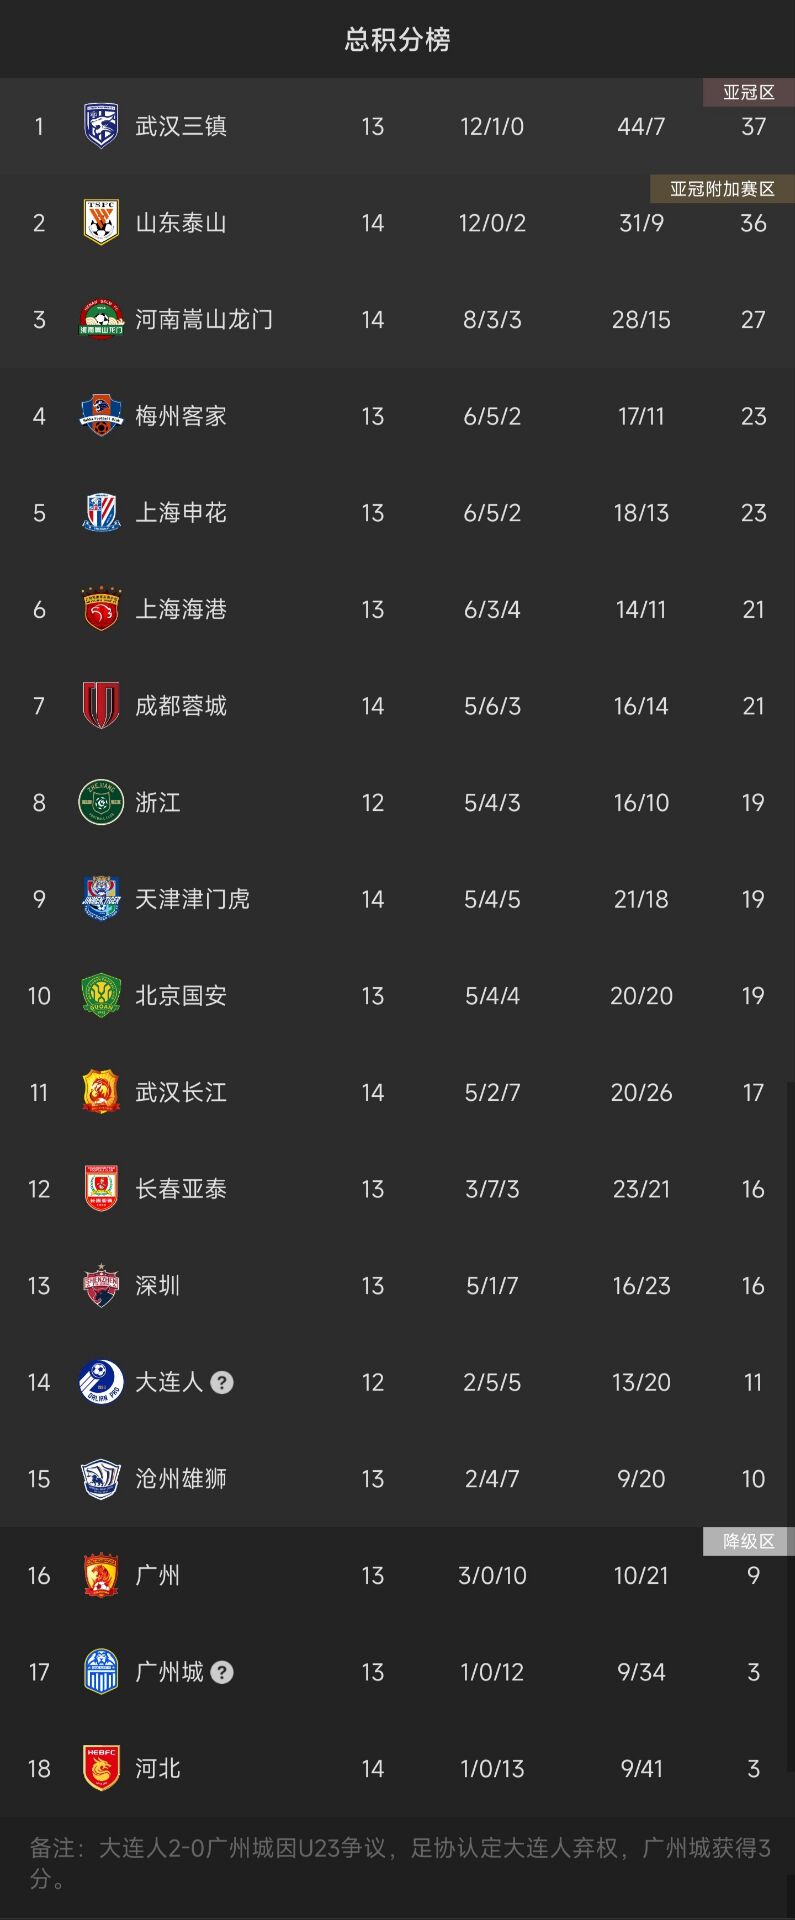Viewport: 795px width, 1920px height.
Task: Show the question mark info beside 广州城
Action: pyautogui.click(x=222, y=1672)
